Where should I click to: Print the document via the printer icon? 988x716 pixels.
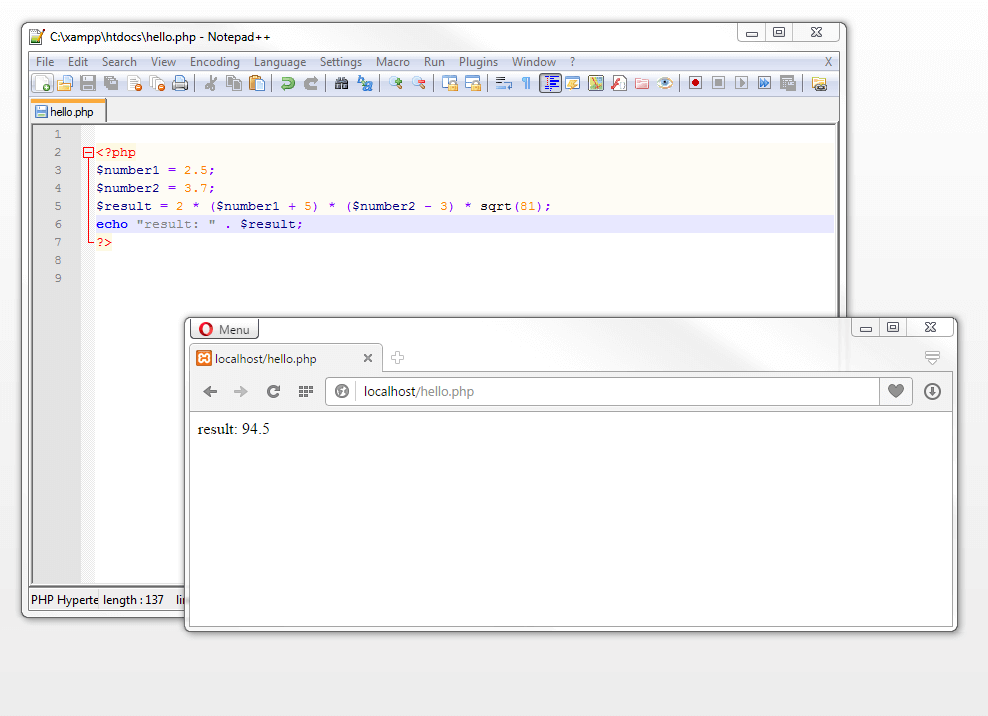click(180, 83)
